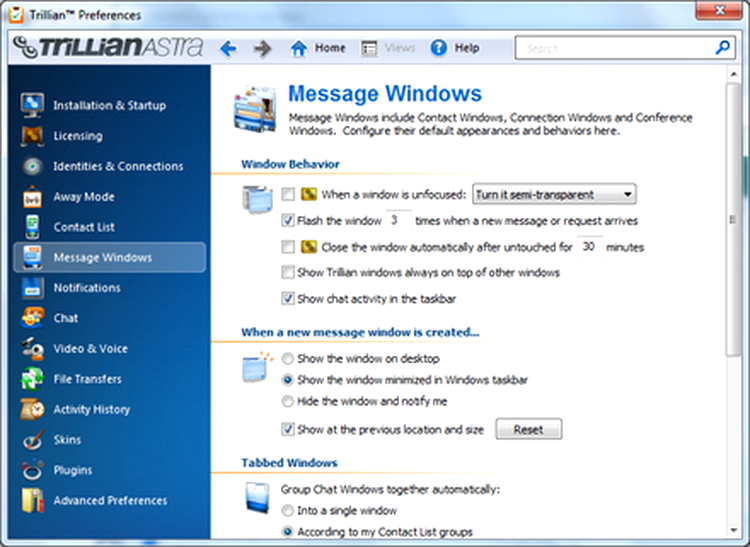Click the Skins paintbrush icon
Viewport: 750px width, 547px height.
(32, 440)
